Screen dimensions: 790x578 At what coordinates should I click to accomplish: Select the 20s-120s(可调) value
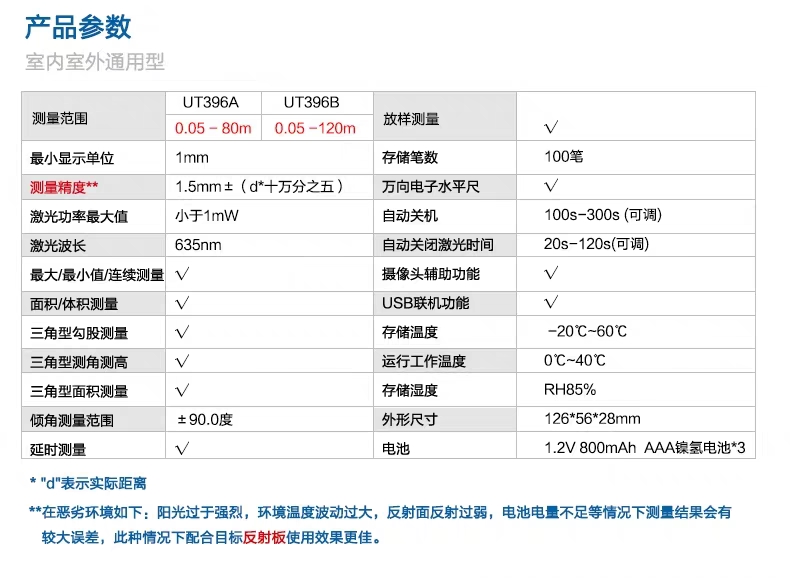click(597, 244)
